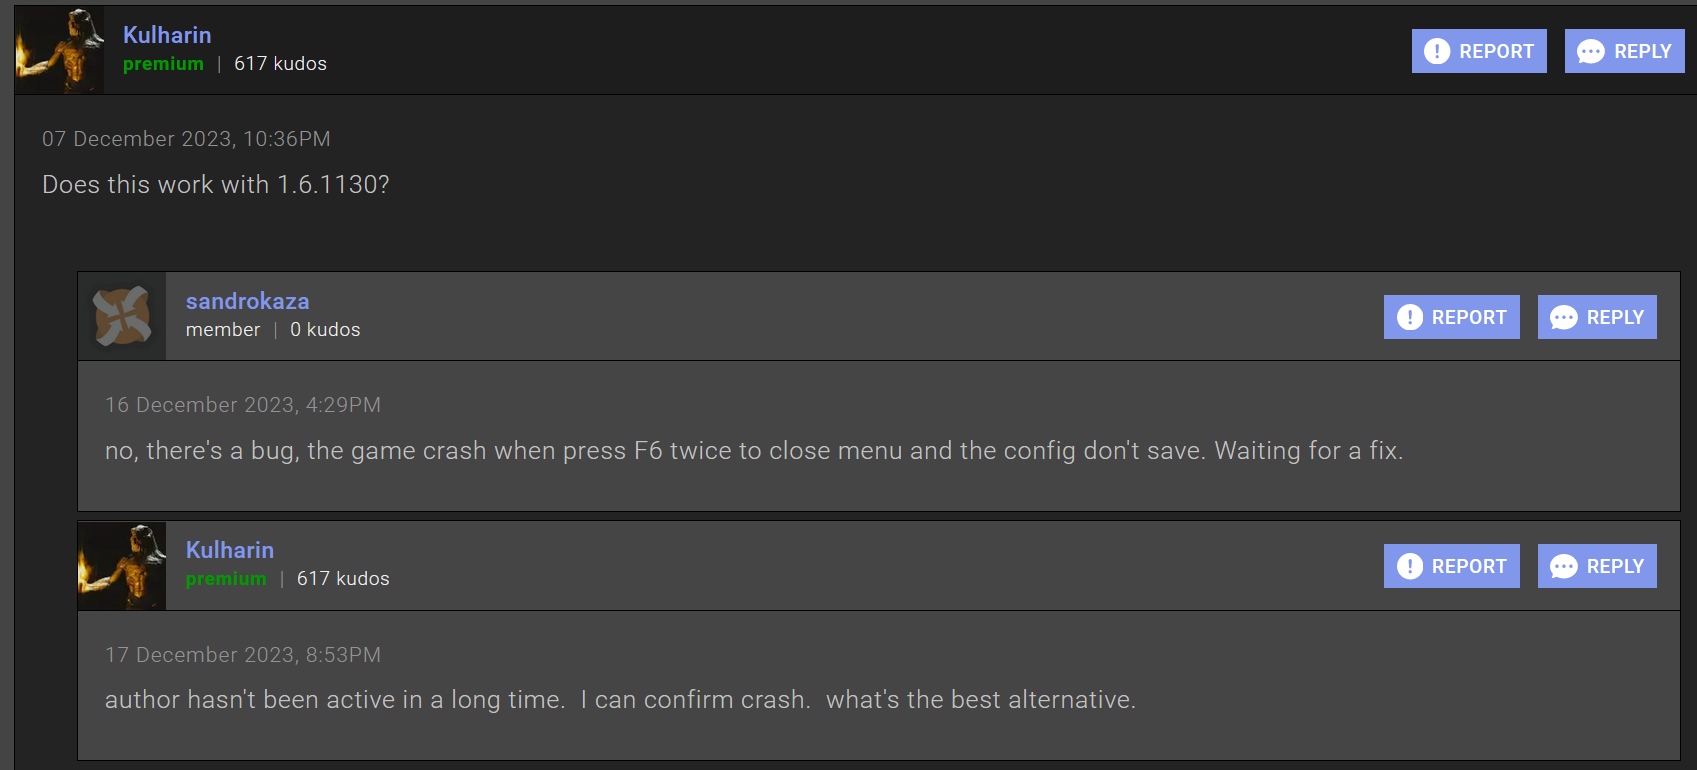Screen dimensions: 1697x770
Task: Click Kulharin username on the 17 December reply
Action: pos(230,550)
